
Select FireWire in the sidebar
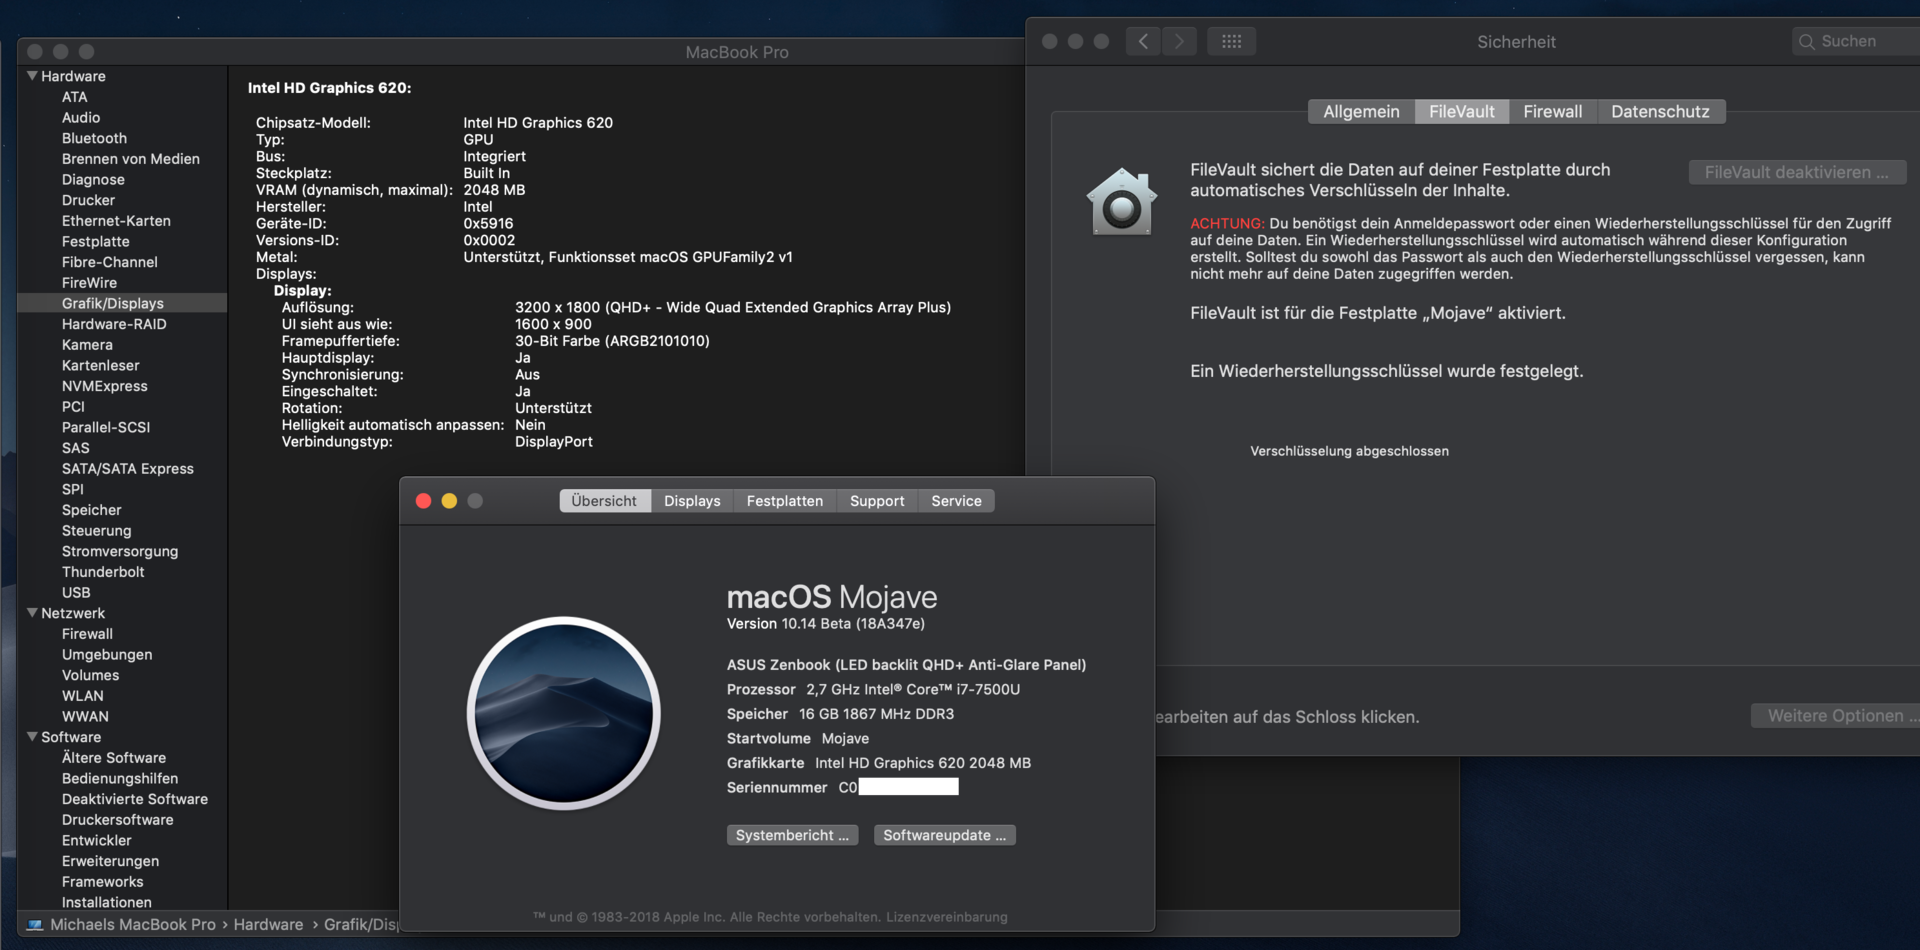point(89,283)
